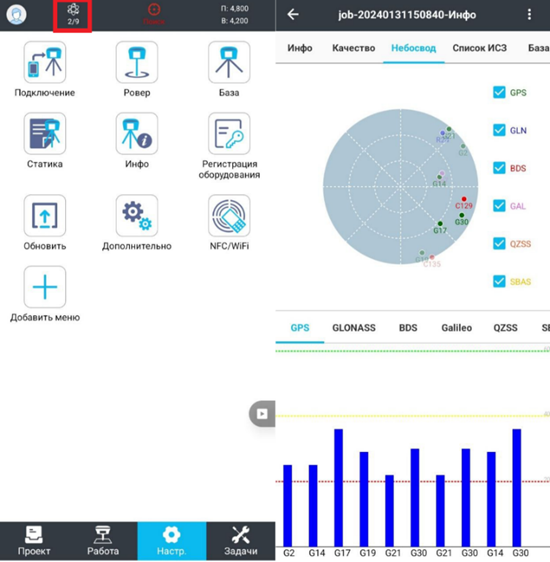Open the three-dot overflow menu
This screenshot has width=550, height=562.
[530, 14]
